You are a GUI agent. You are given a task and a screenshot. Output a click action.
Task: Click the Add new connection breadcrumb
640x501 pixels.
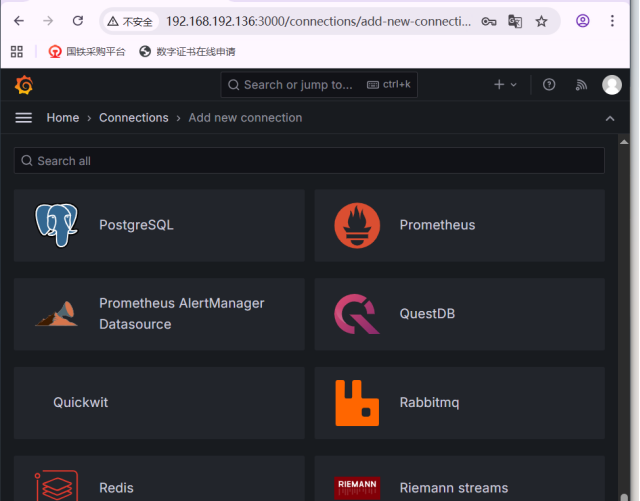245,118
